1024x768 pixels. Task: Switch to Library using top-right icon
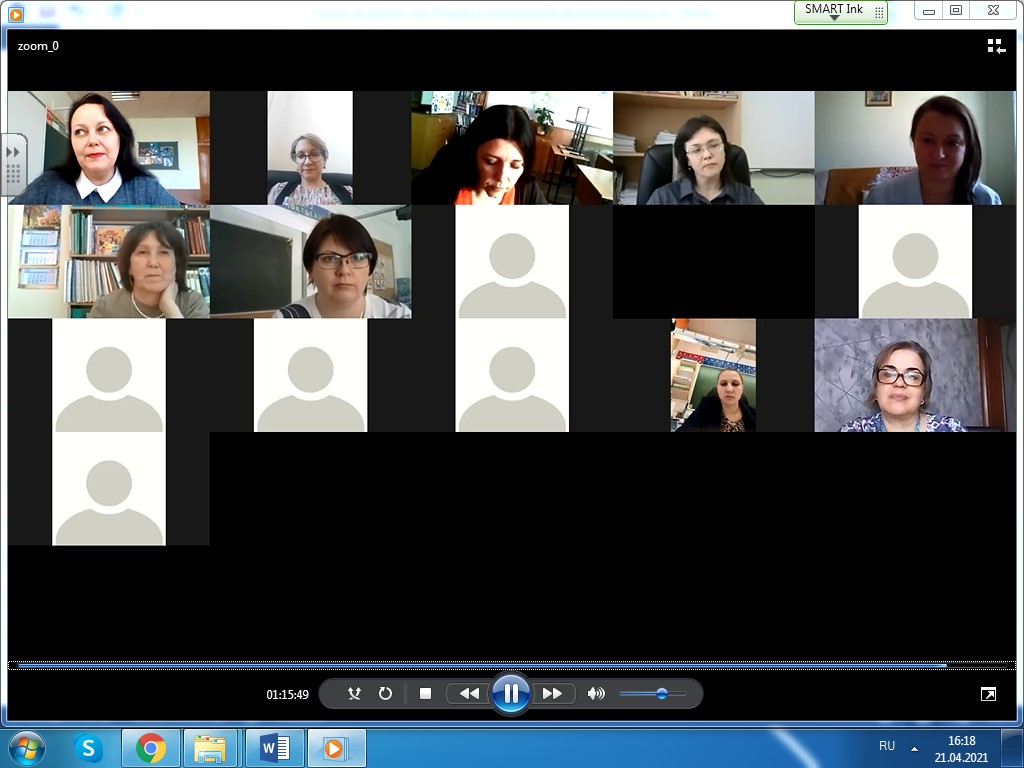996,46
